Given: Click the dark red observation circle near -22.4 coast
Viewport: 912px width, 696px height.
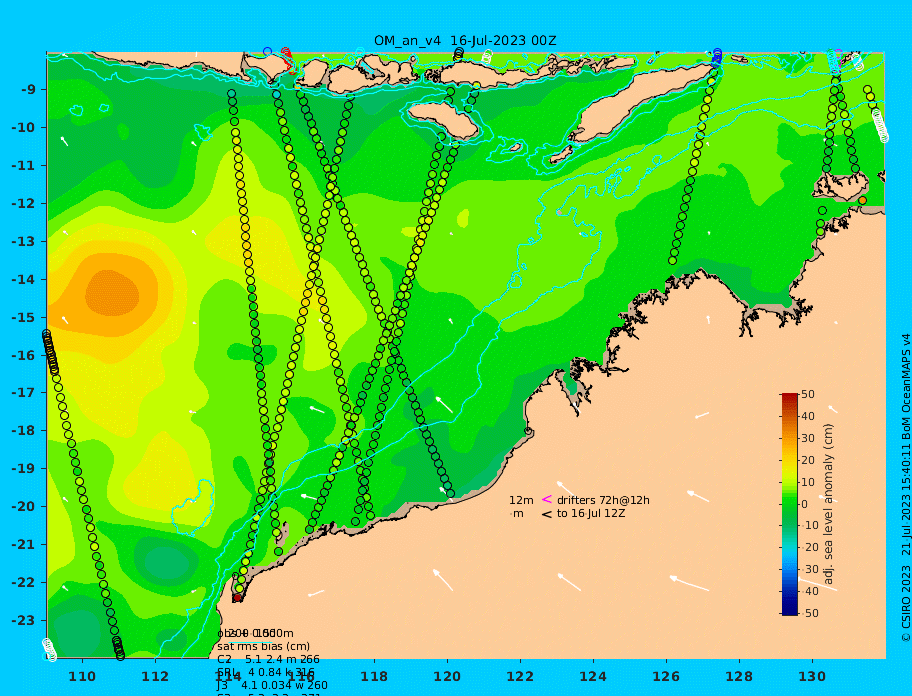Looking at the screenshot, I should click(x=237, y=597).
